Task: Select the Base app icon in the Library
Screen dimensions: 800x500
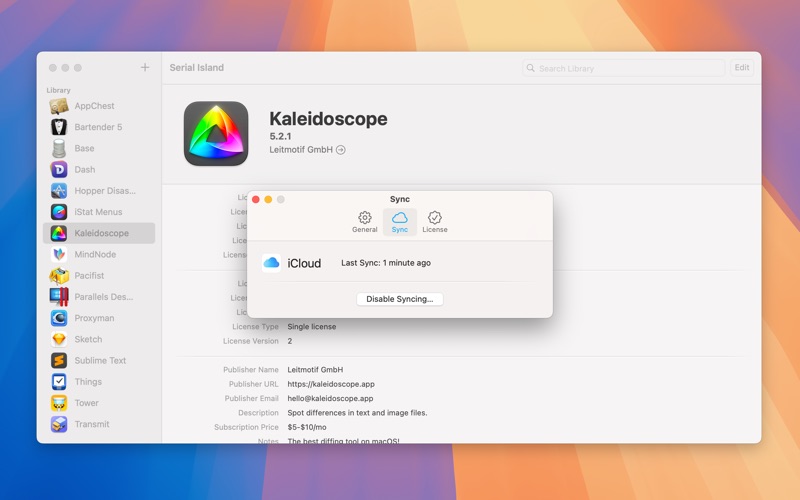Action: (x=59, y=148)
